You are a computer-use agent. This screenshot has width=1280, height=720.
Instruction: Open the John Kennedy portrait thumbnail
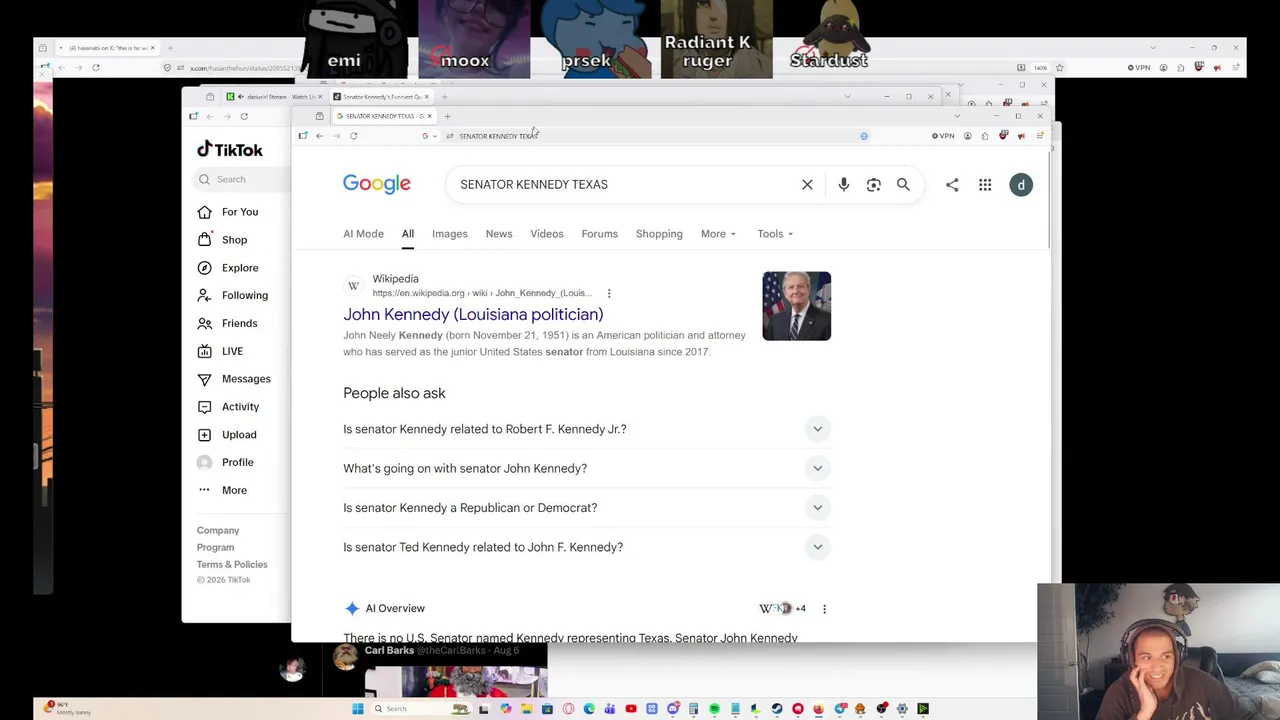point(796,306)
